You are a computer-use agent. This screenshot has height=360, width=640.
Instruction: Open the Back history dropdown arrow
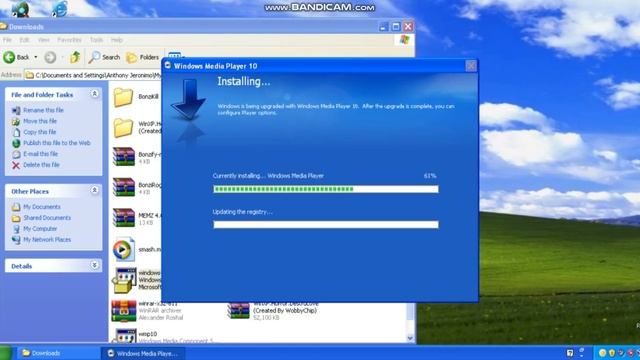(x=36, y=57)
